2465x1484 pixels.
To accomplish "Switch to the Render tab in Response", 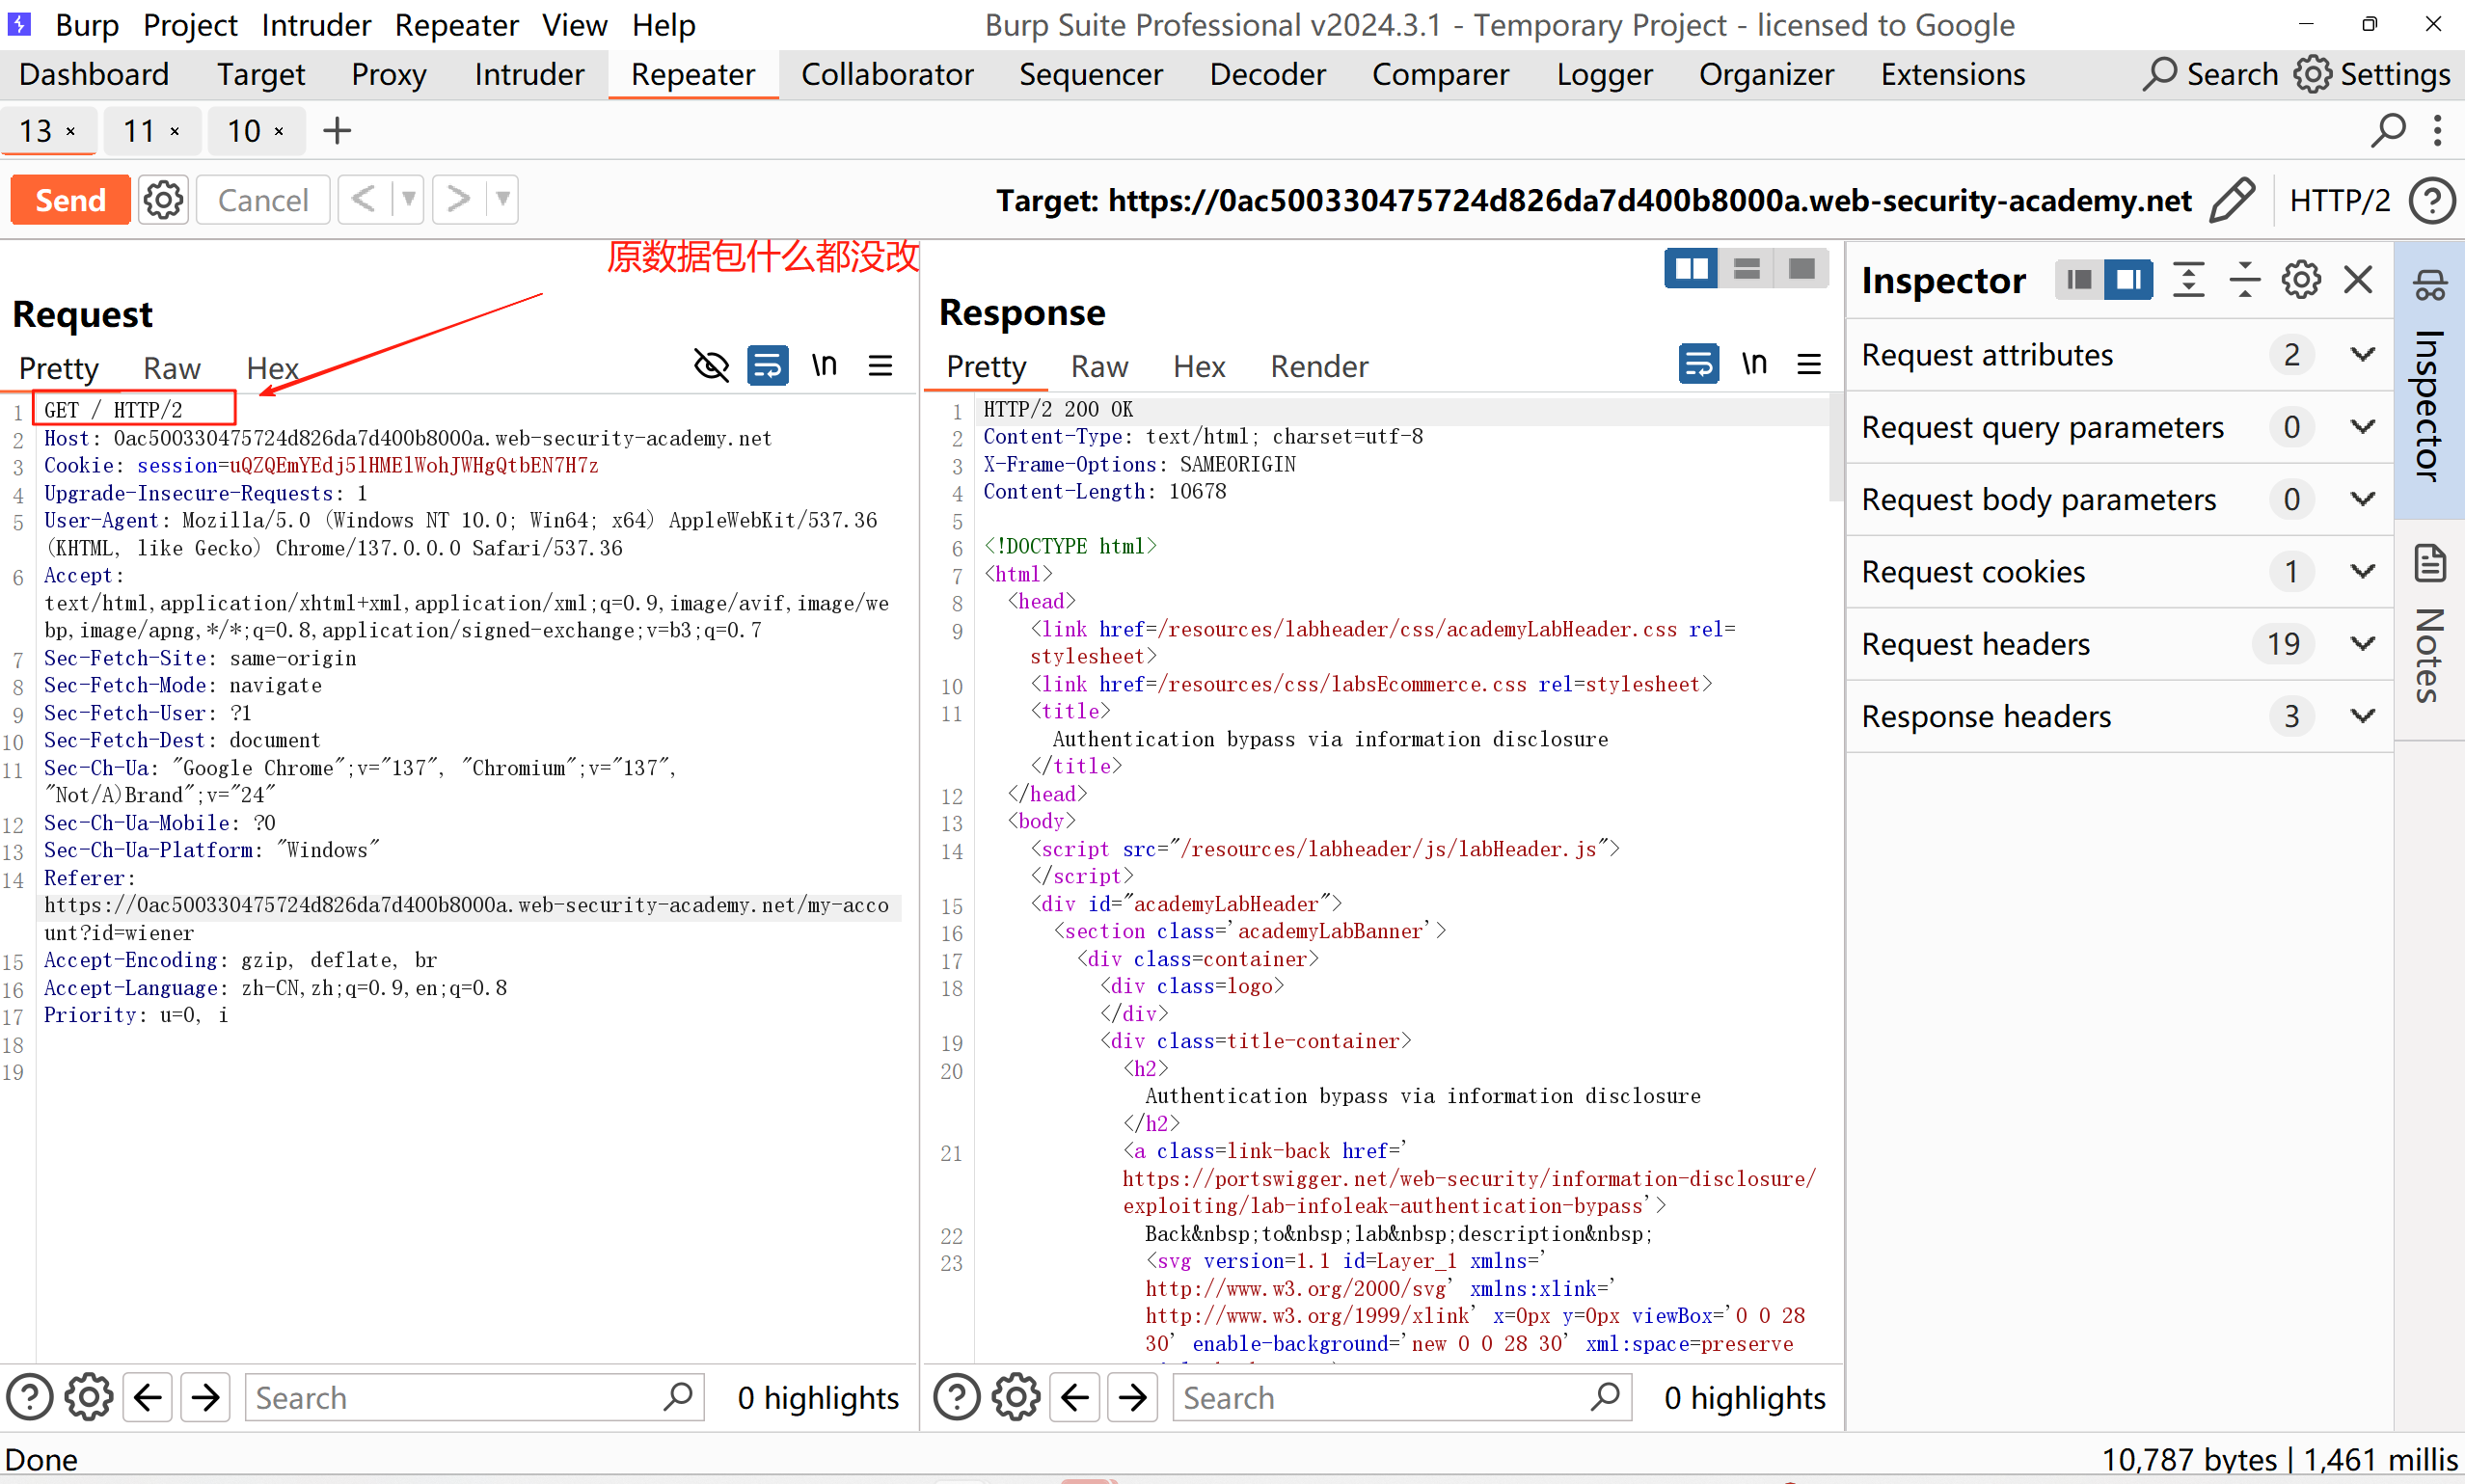I will (1319, 366).
